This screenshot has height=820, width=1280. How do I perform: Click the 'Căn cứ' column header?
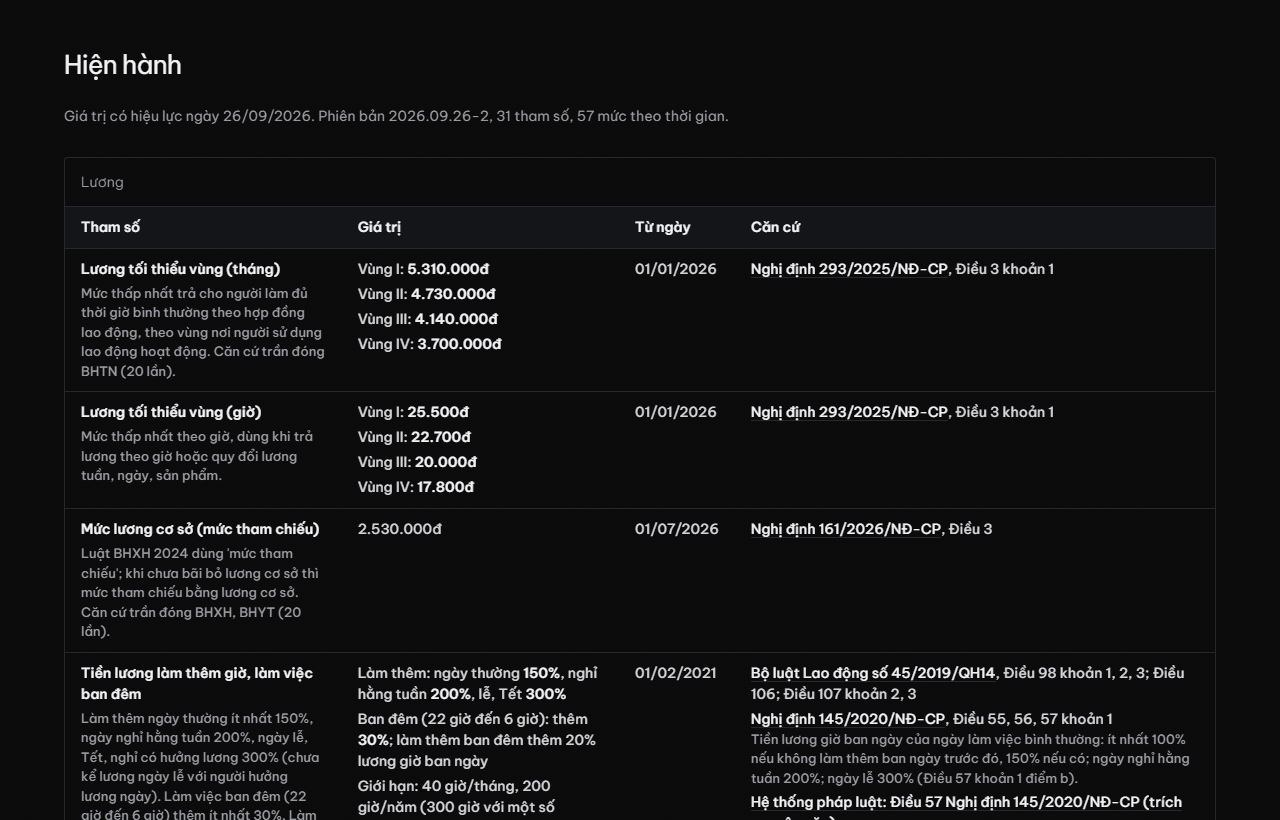[x=775, y=227]
